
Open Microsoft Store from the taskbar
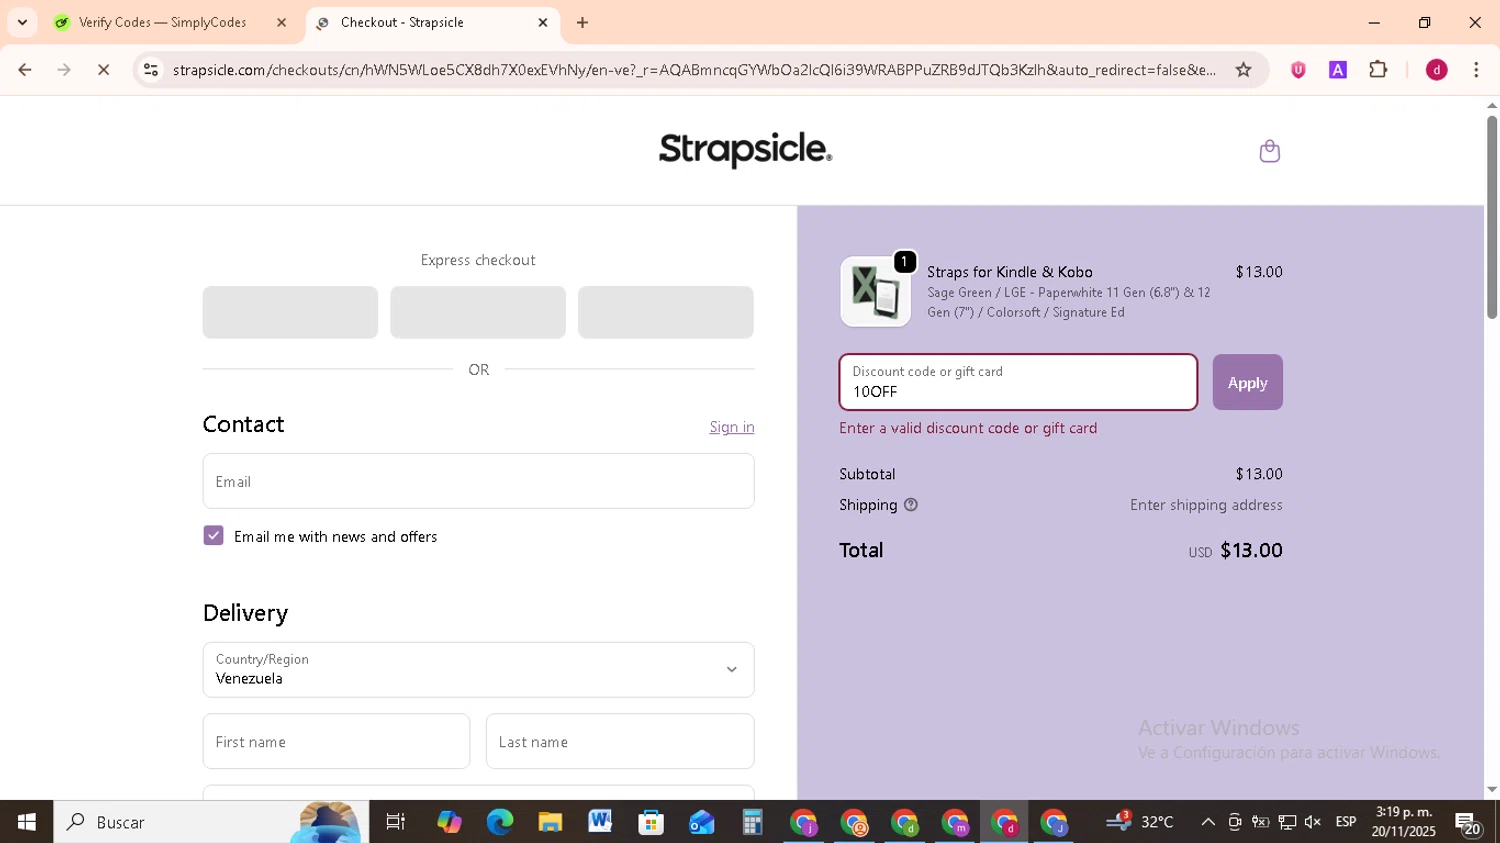(x=651, y=822)
